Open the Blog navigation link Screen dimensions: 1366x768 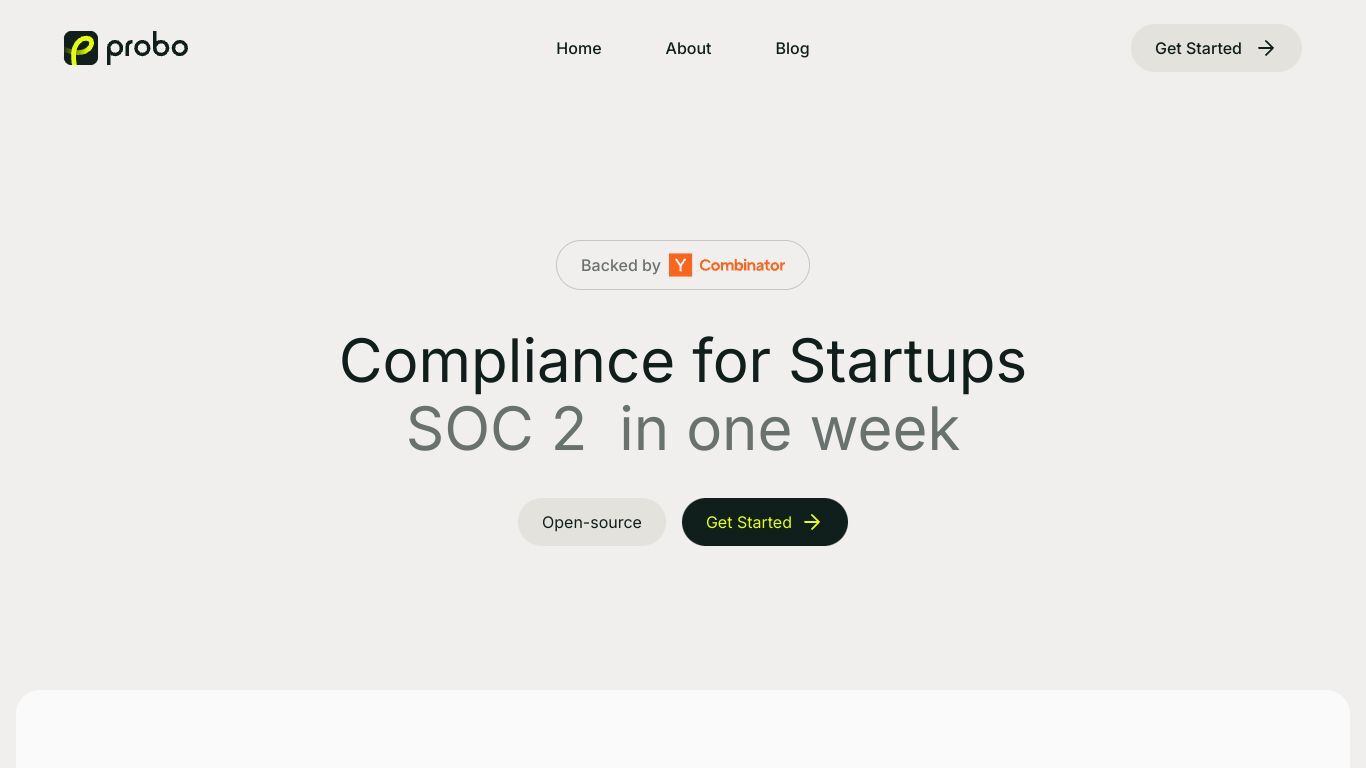[x=792, y=48]
